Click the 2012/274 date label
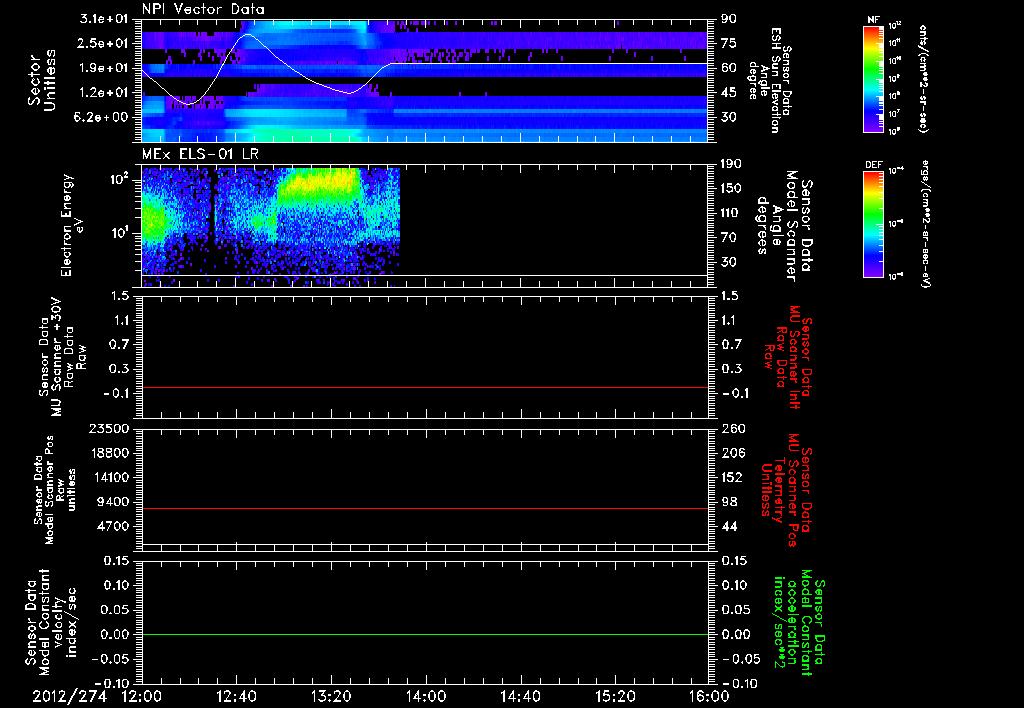This screenshot has height=708, width=1024. (69, 696)
